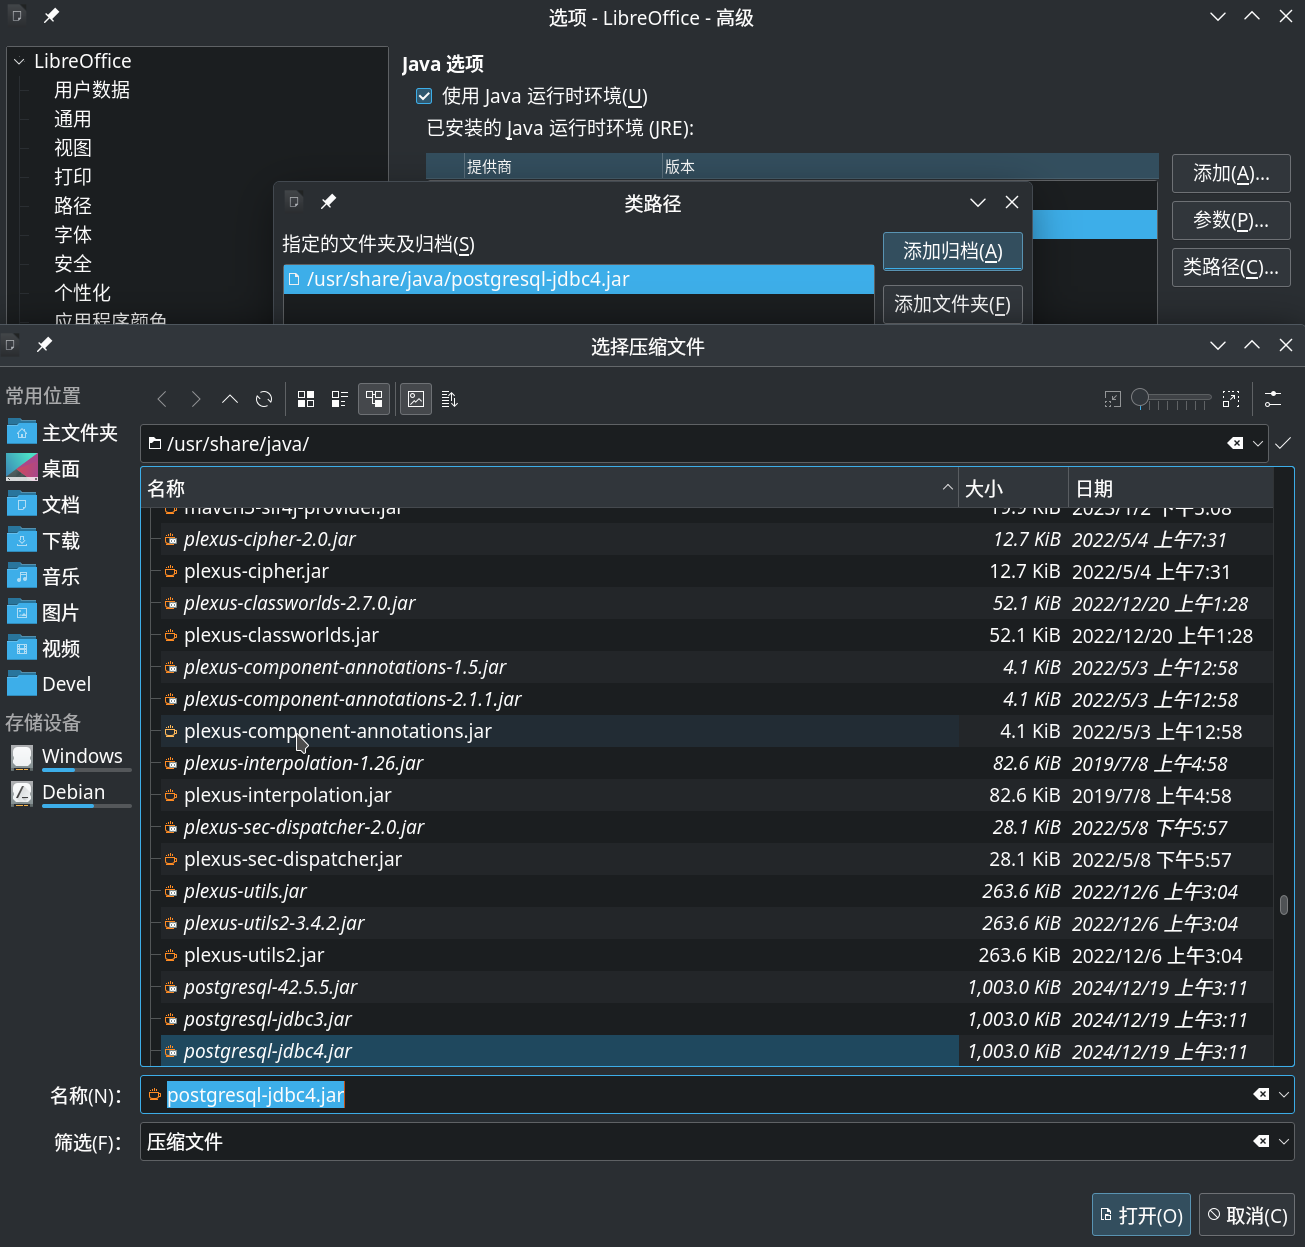
Task: Confirm the location path with checkmark
Action: pos(1283,443)
